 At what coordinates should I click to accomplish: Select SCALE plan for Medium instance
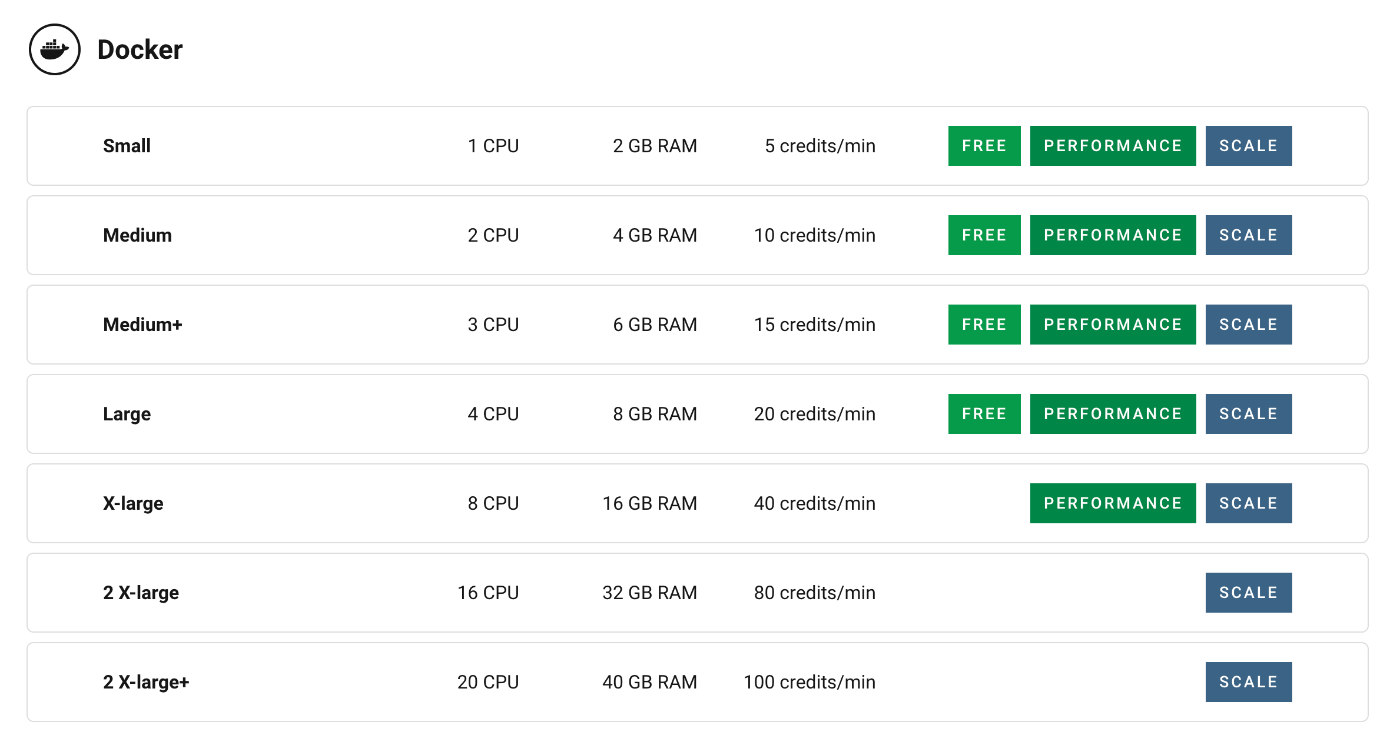(x=1248, y=235)
